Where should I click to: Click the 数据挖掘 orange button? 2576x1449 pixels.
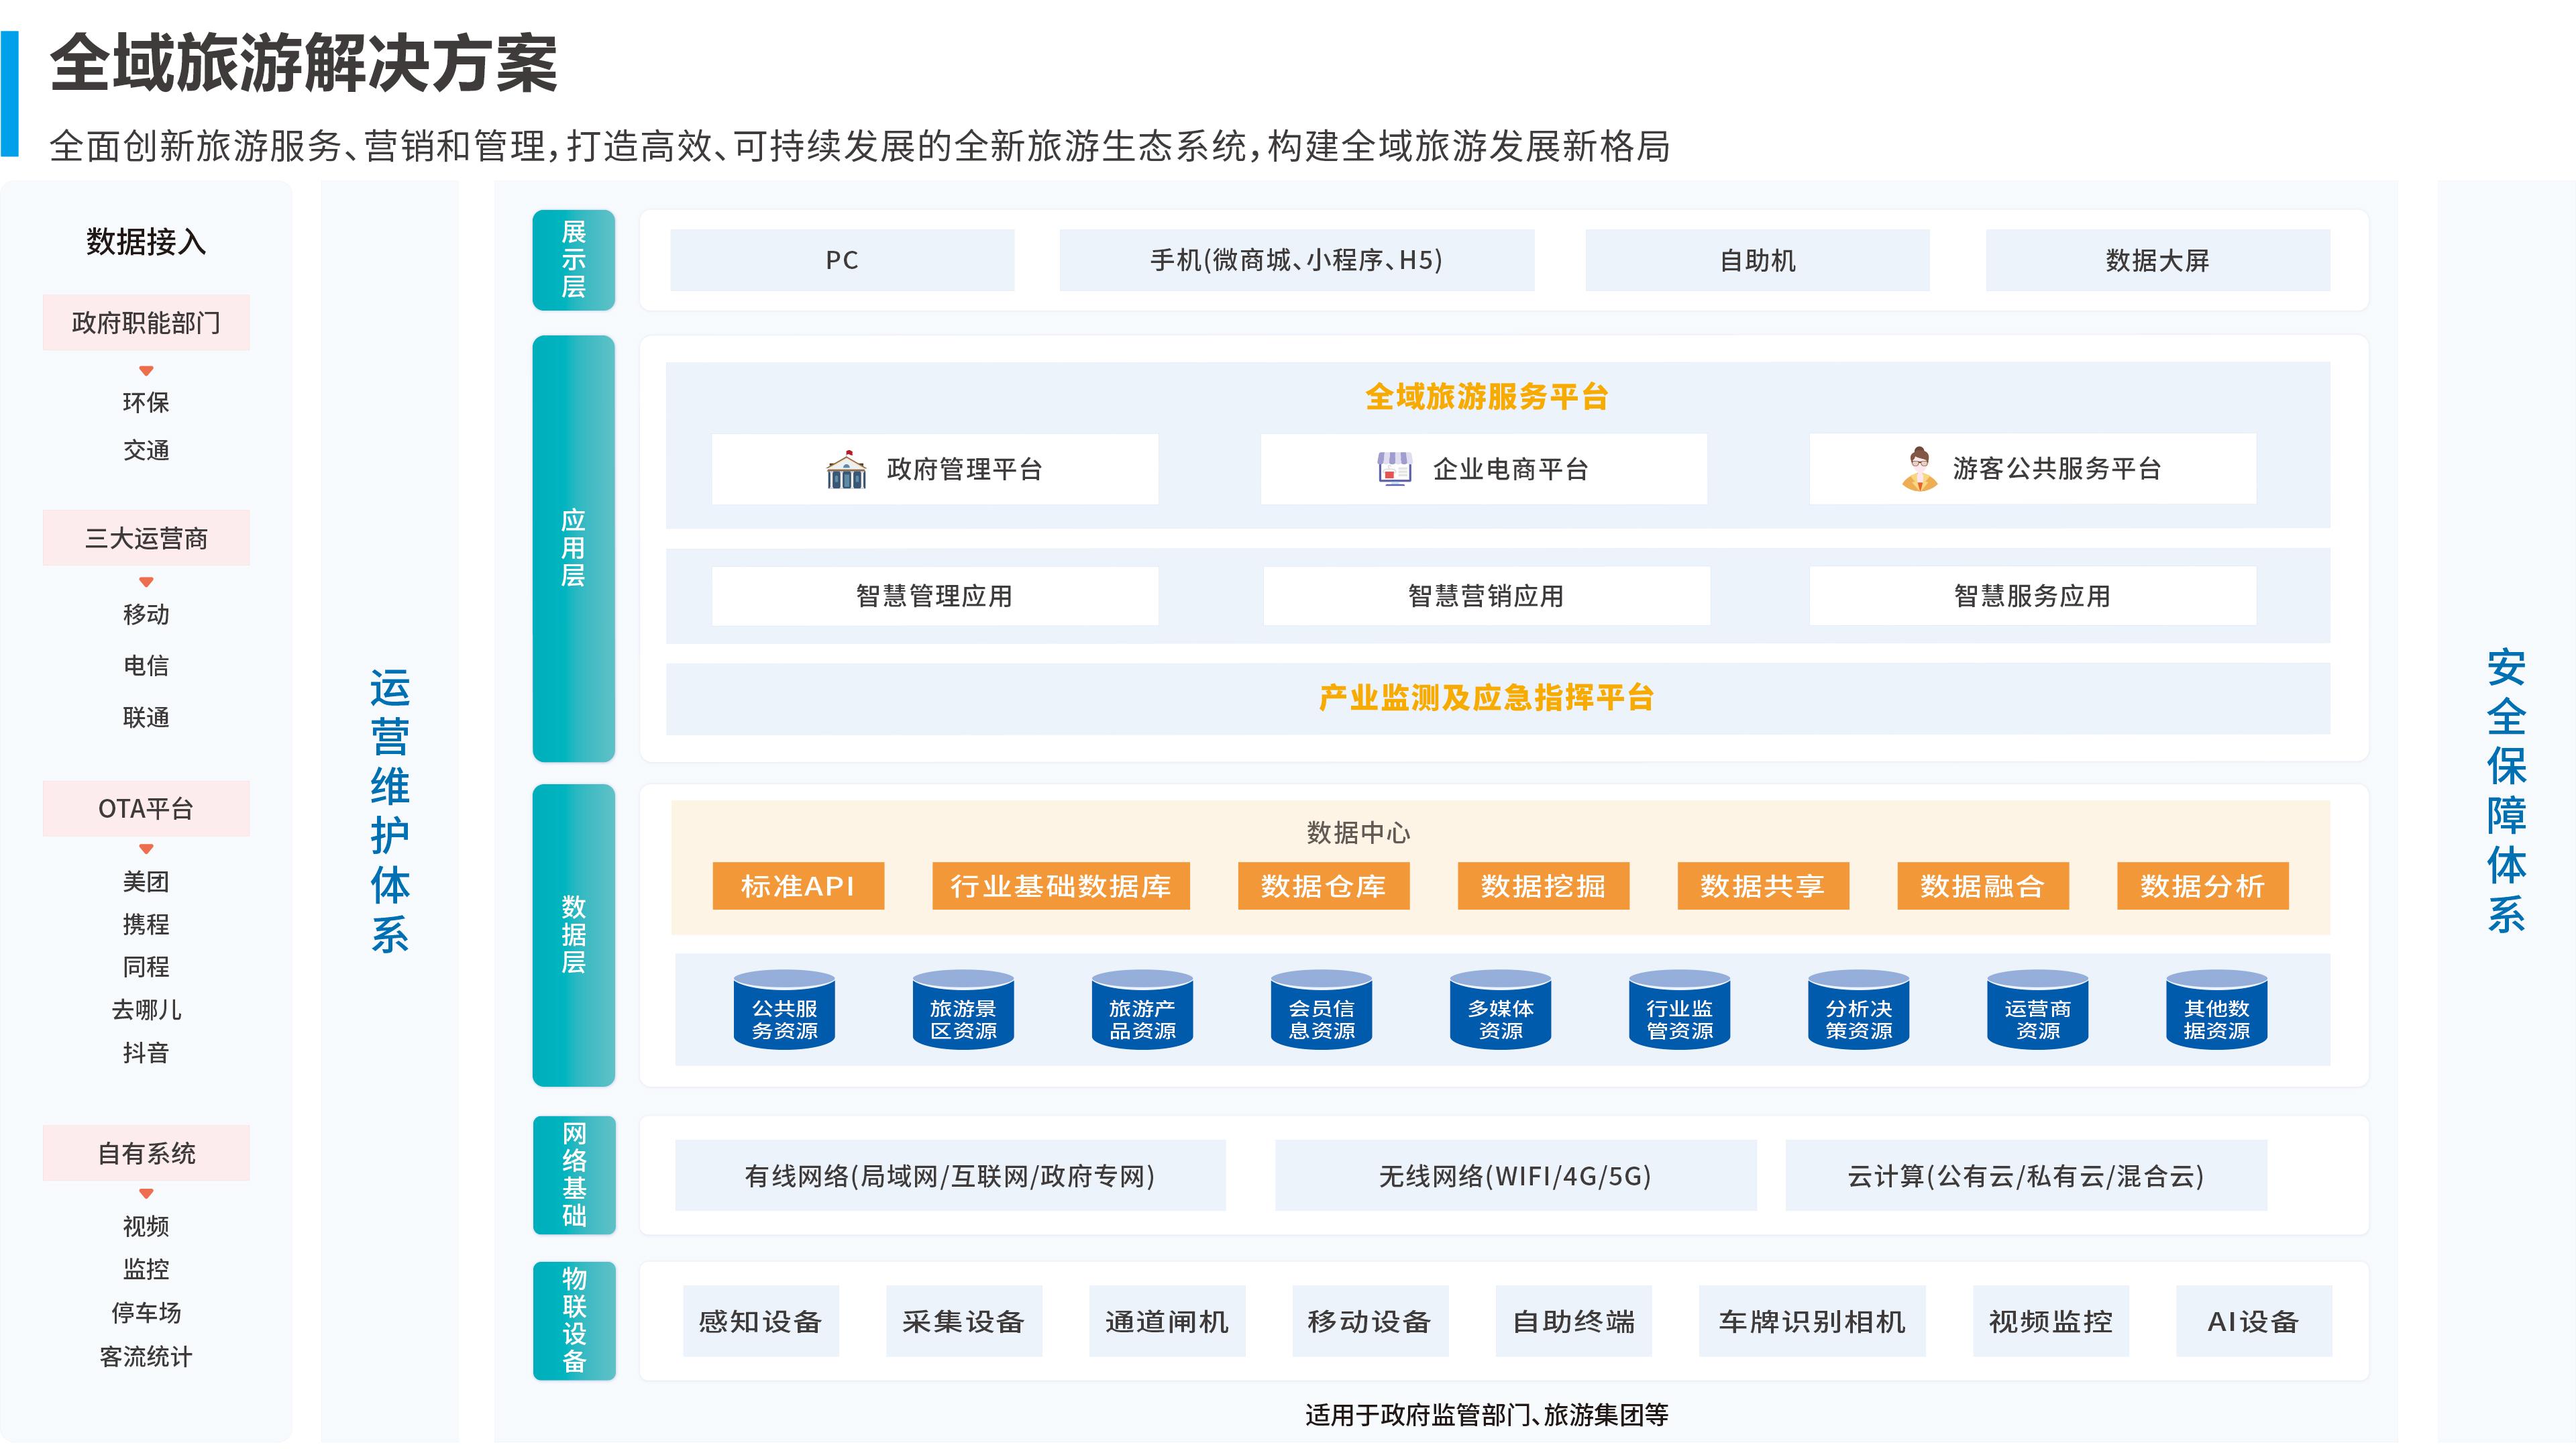point(1543,886)
